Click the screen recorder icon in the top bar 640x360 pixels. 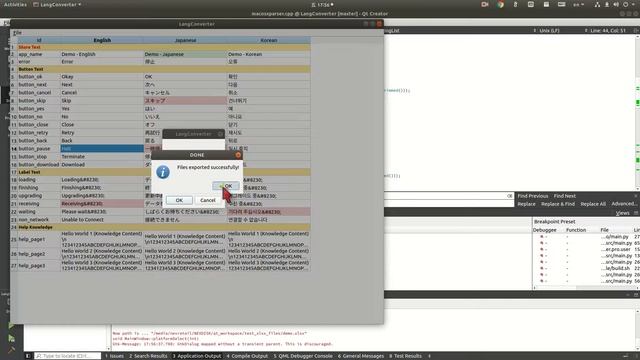pyautogui.click(x=484, y=4)
